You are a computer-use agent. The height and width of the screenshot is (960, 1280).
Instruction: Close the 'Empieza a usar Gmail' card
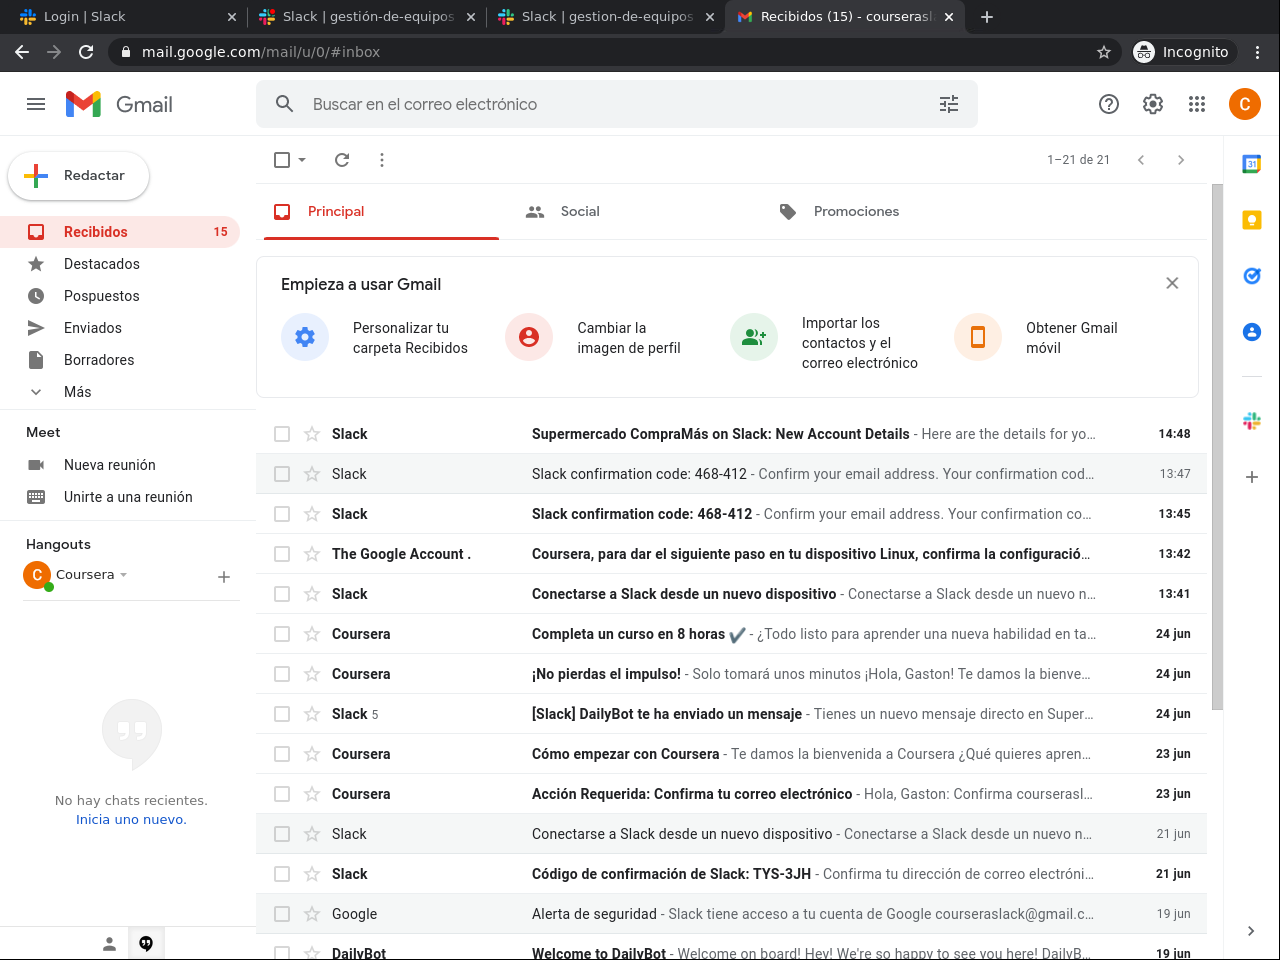[1172, 284]
